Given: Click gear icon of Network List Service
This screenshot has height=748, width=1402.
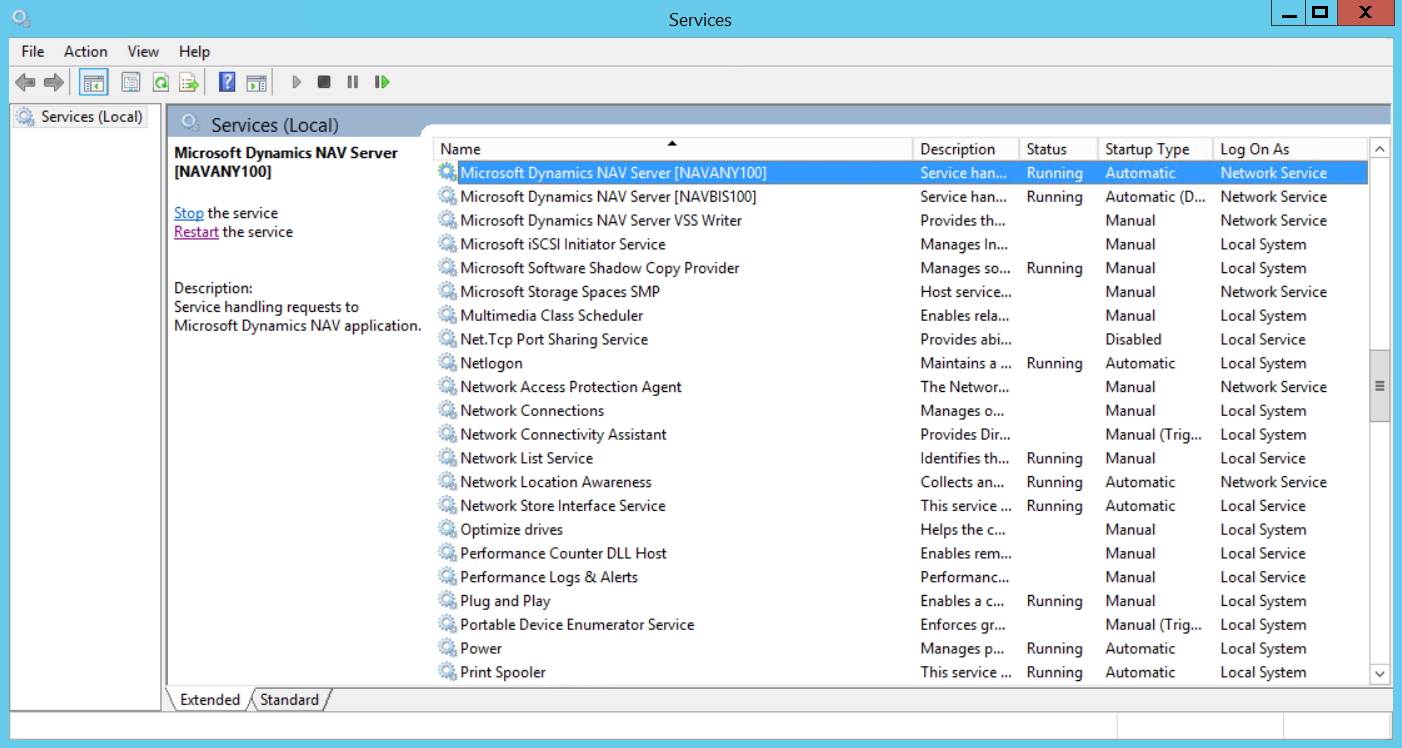Looking at the screenshot, I should tap(447, 458).
